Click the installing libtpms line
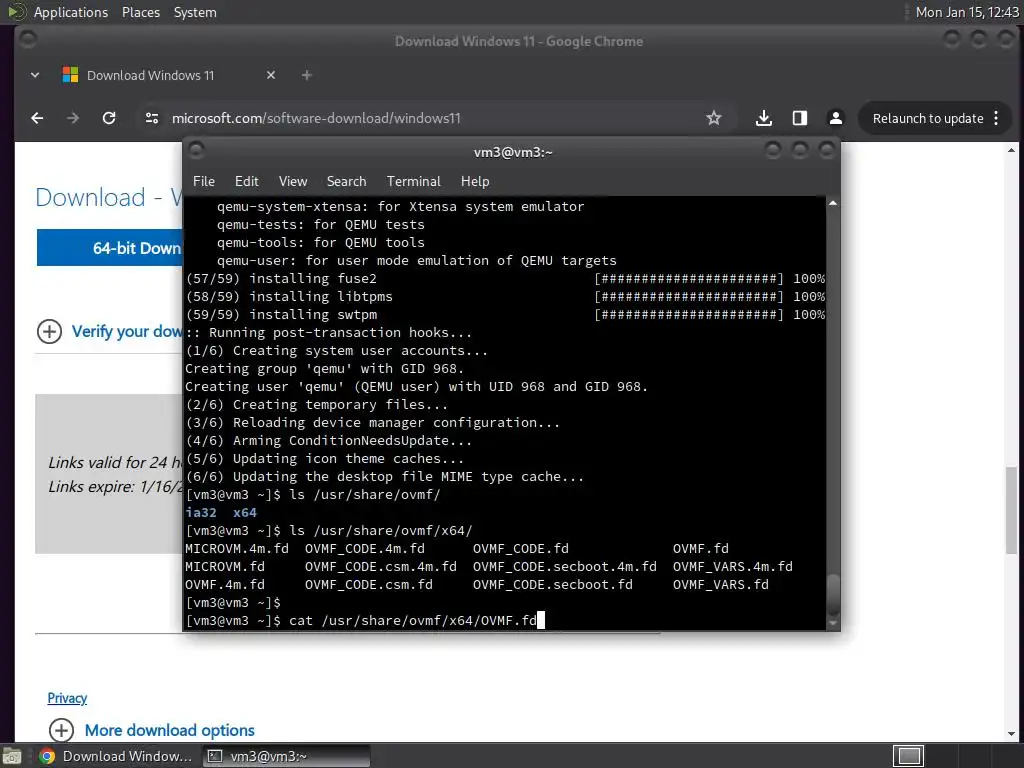1024x768 pixels. (x=505, y=296)
